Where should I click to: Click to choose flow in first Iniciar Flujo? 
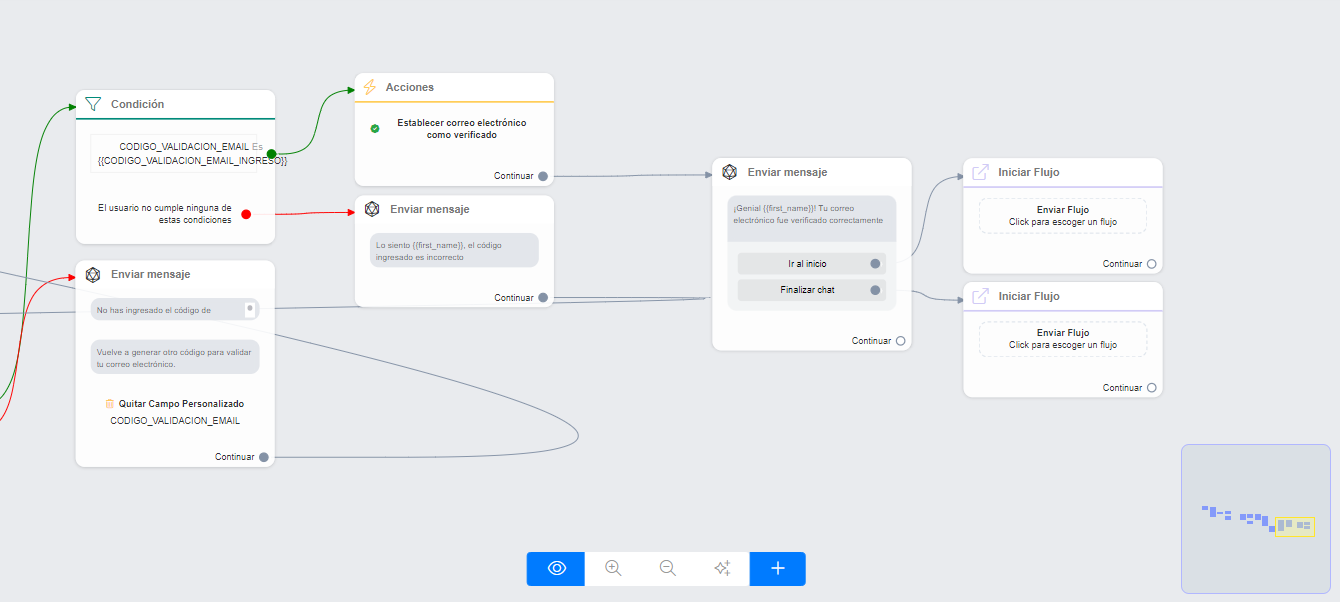pos(1062,216)
